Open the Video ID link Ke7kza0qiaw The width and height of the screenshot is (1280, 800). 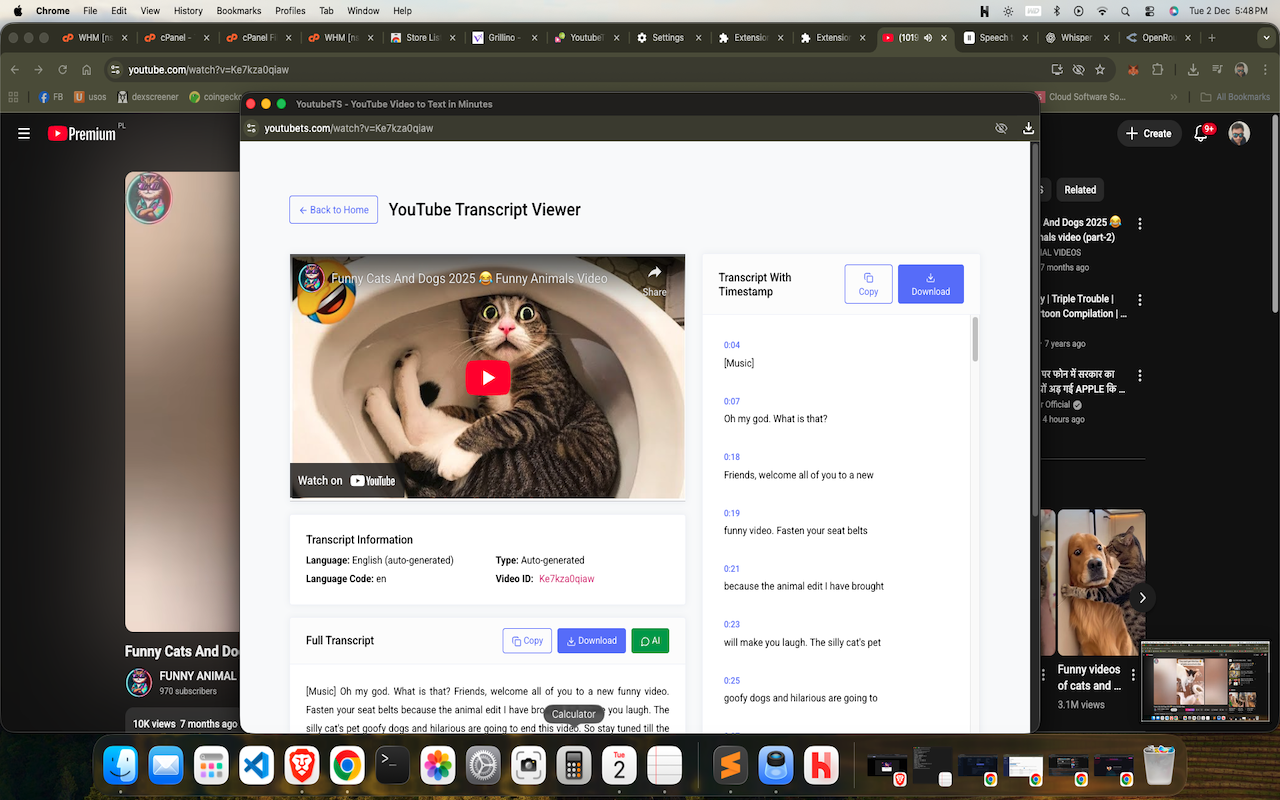(565, 578)
